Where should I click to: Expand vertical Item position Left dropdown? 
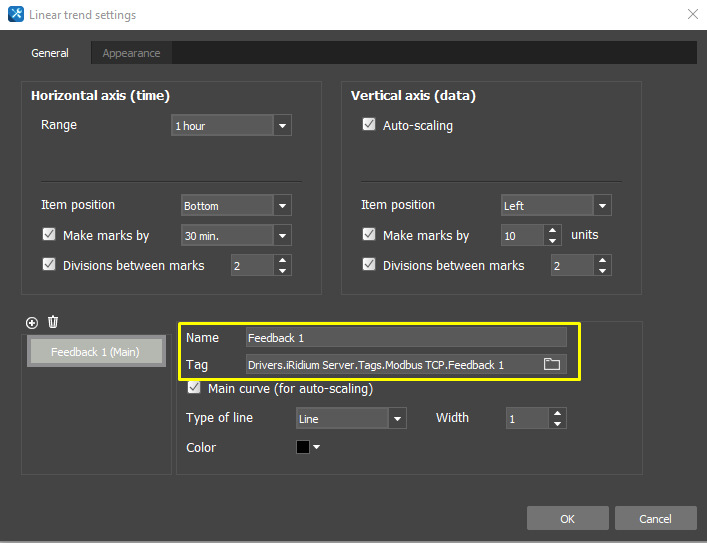tap(602, 206)
